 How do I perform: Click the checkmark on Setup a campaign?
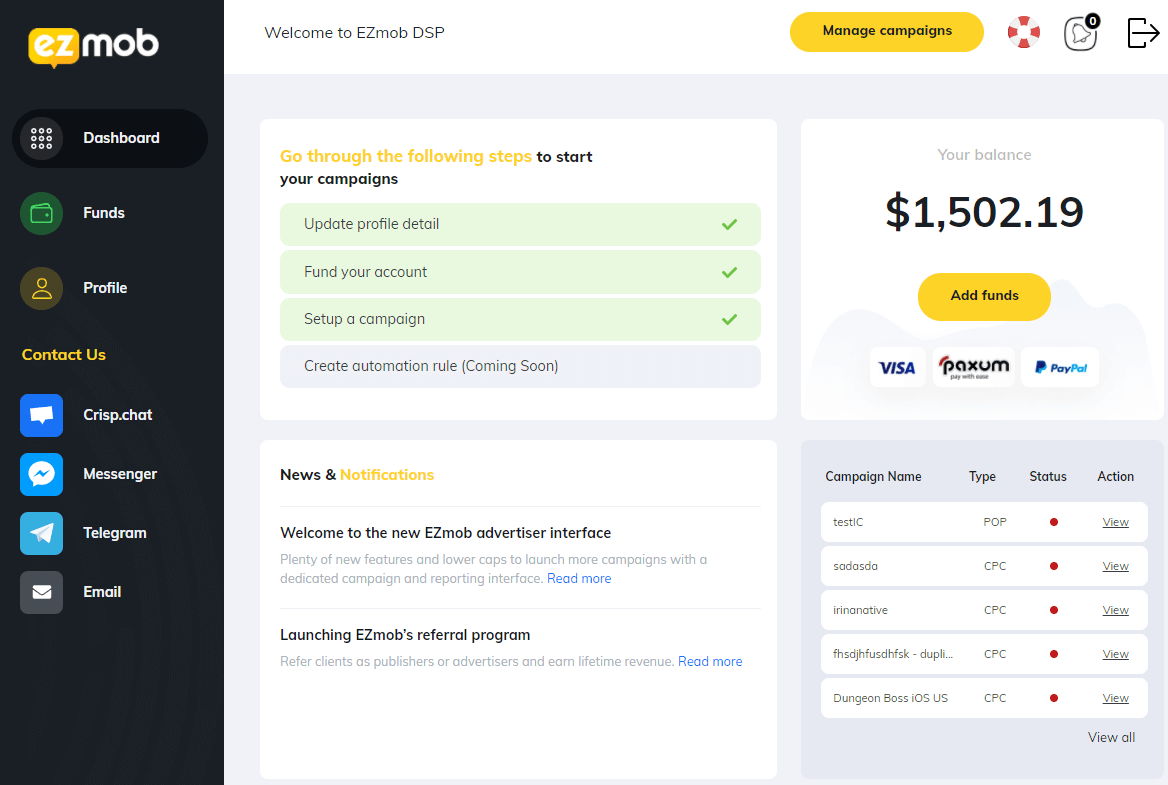pos(731,319)
